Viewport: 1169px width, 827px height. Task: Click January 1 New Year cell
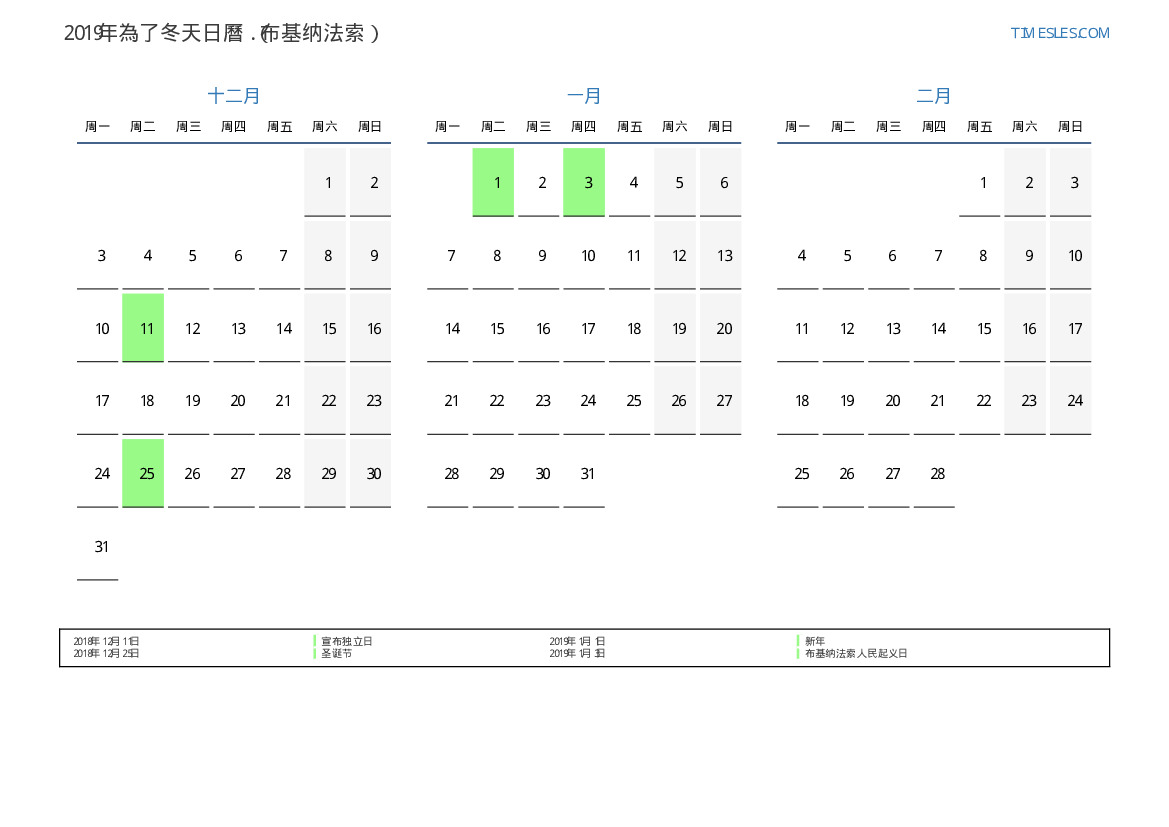[x=493, y=182]
